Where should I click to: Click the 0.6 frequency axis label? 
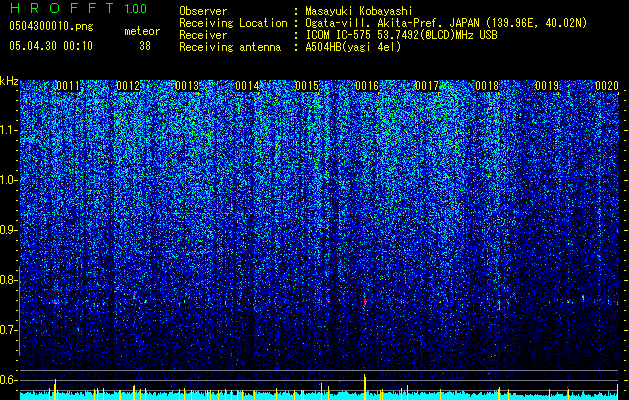click(9, 380)
